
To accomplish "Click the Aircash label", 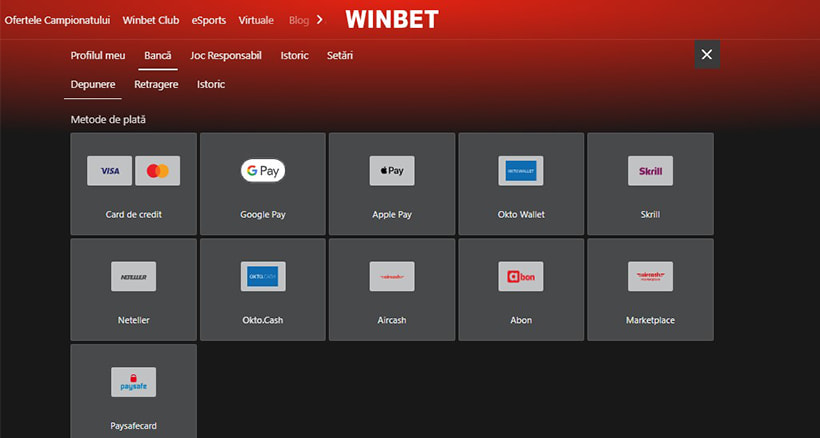I will pyautogui.click(x=392, y=320).
